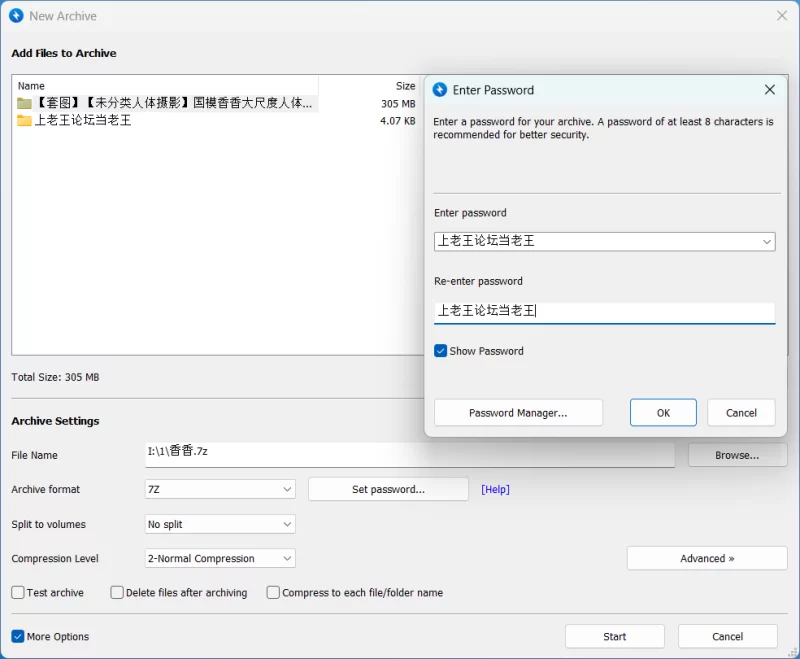Image resolution: width=800 pixels, height=659 pixels.
Task: Select the first folder icon in file list
Action: (x=24, y=104)
